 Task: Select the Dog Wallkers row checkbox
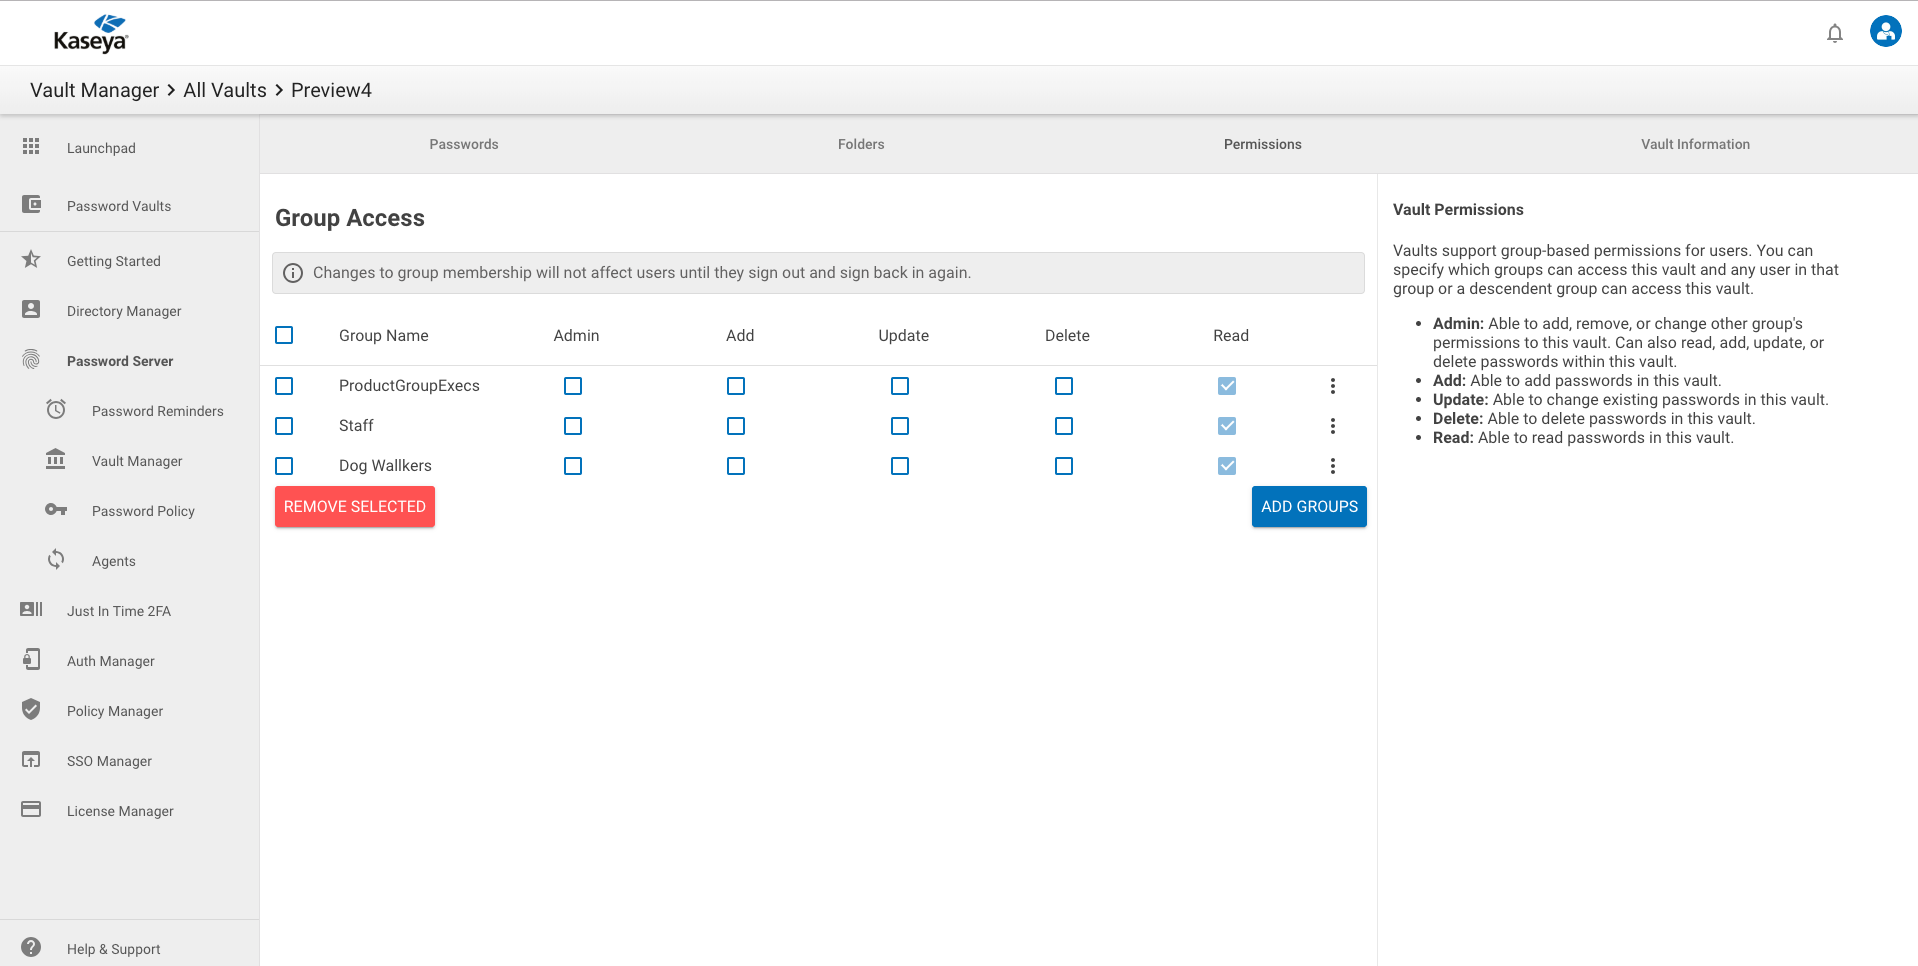click(284, 466)
